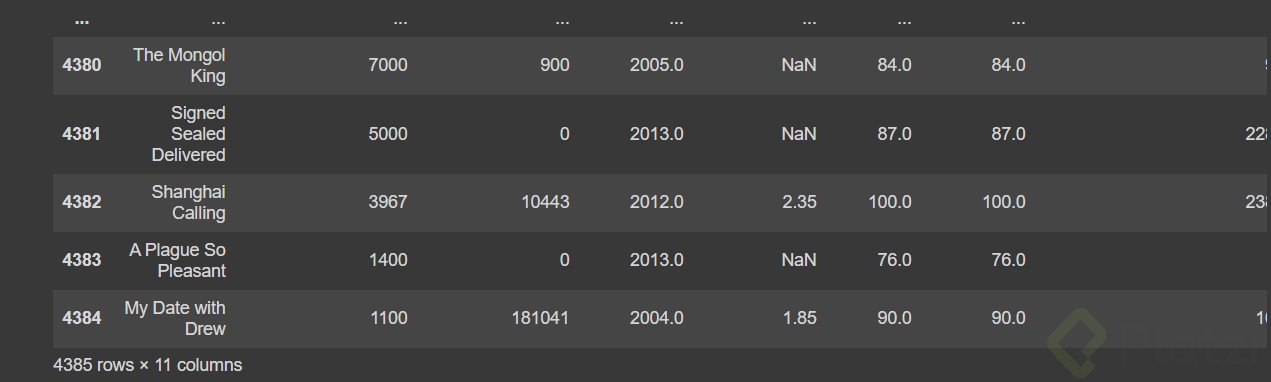Click the 2.35 ratio cell

click(799, 202)
